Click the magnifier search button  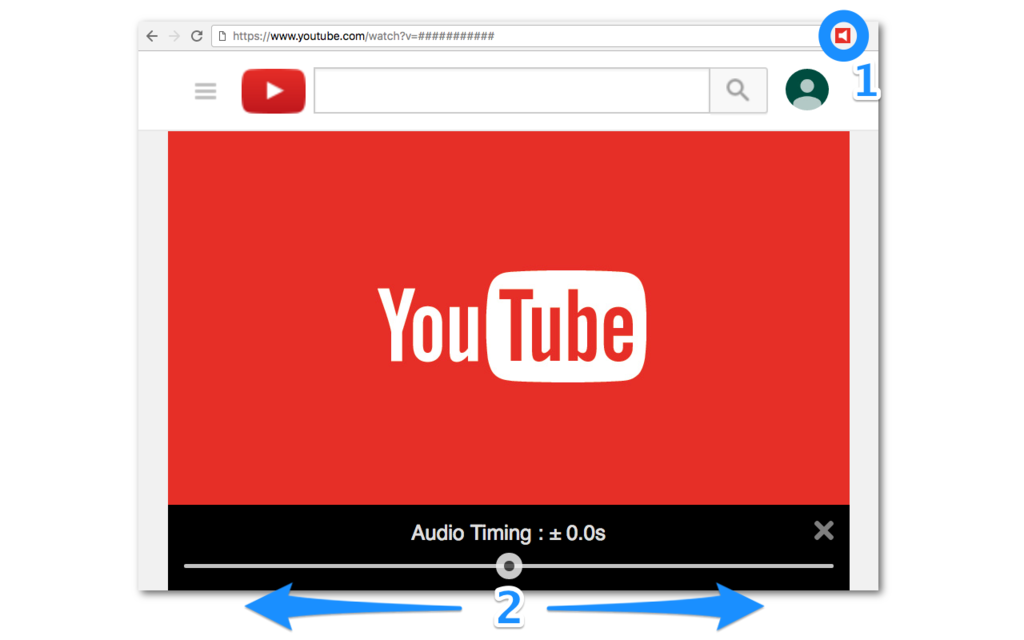pyautogui.click(x=738, y=90)
